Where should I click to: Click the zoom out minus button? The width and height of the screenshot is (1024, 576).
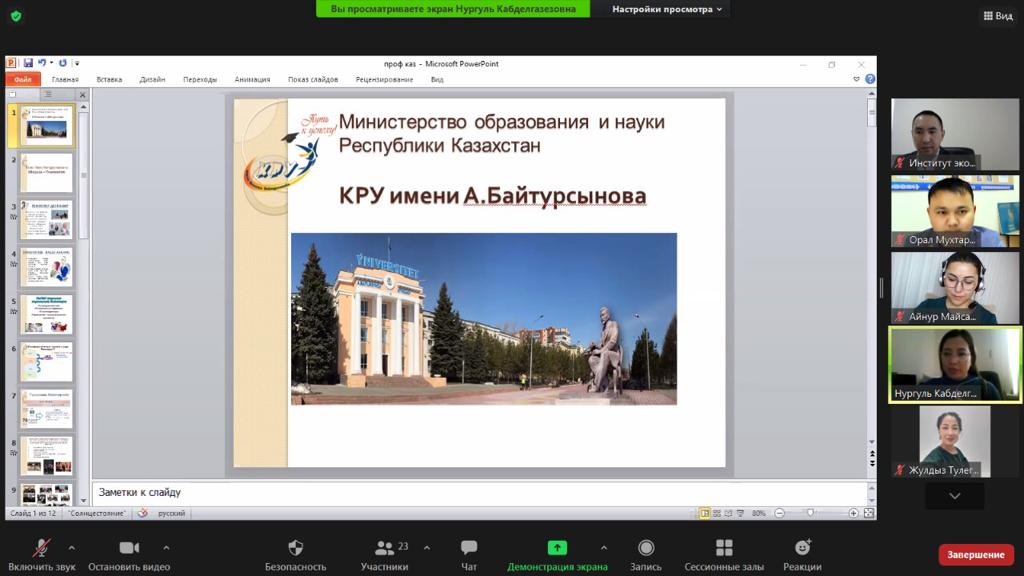coord(779,513)
